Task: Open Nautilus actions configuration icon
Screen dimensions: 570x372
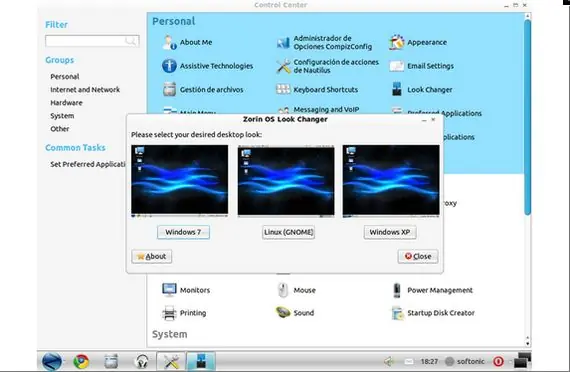Action: [283, 66]
